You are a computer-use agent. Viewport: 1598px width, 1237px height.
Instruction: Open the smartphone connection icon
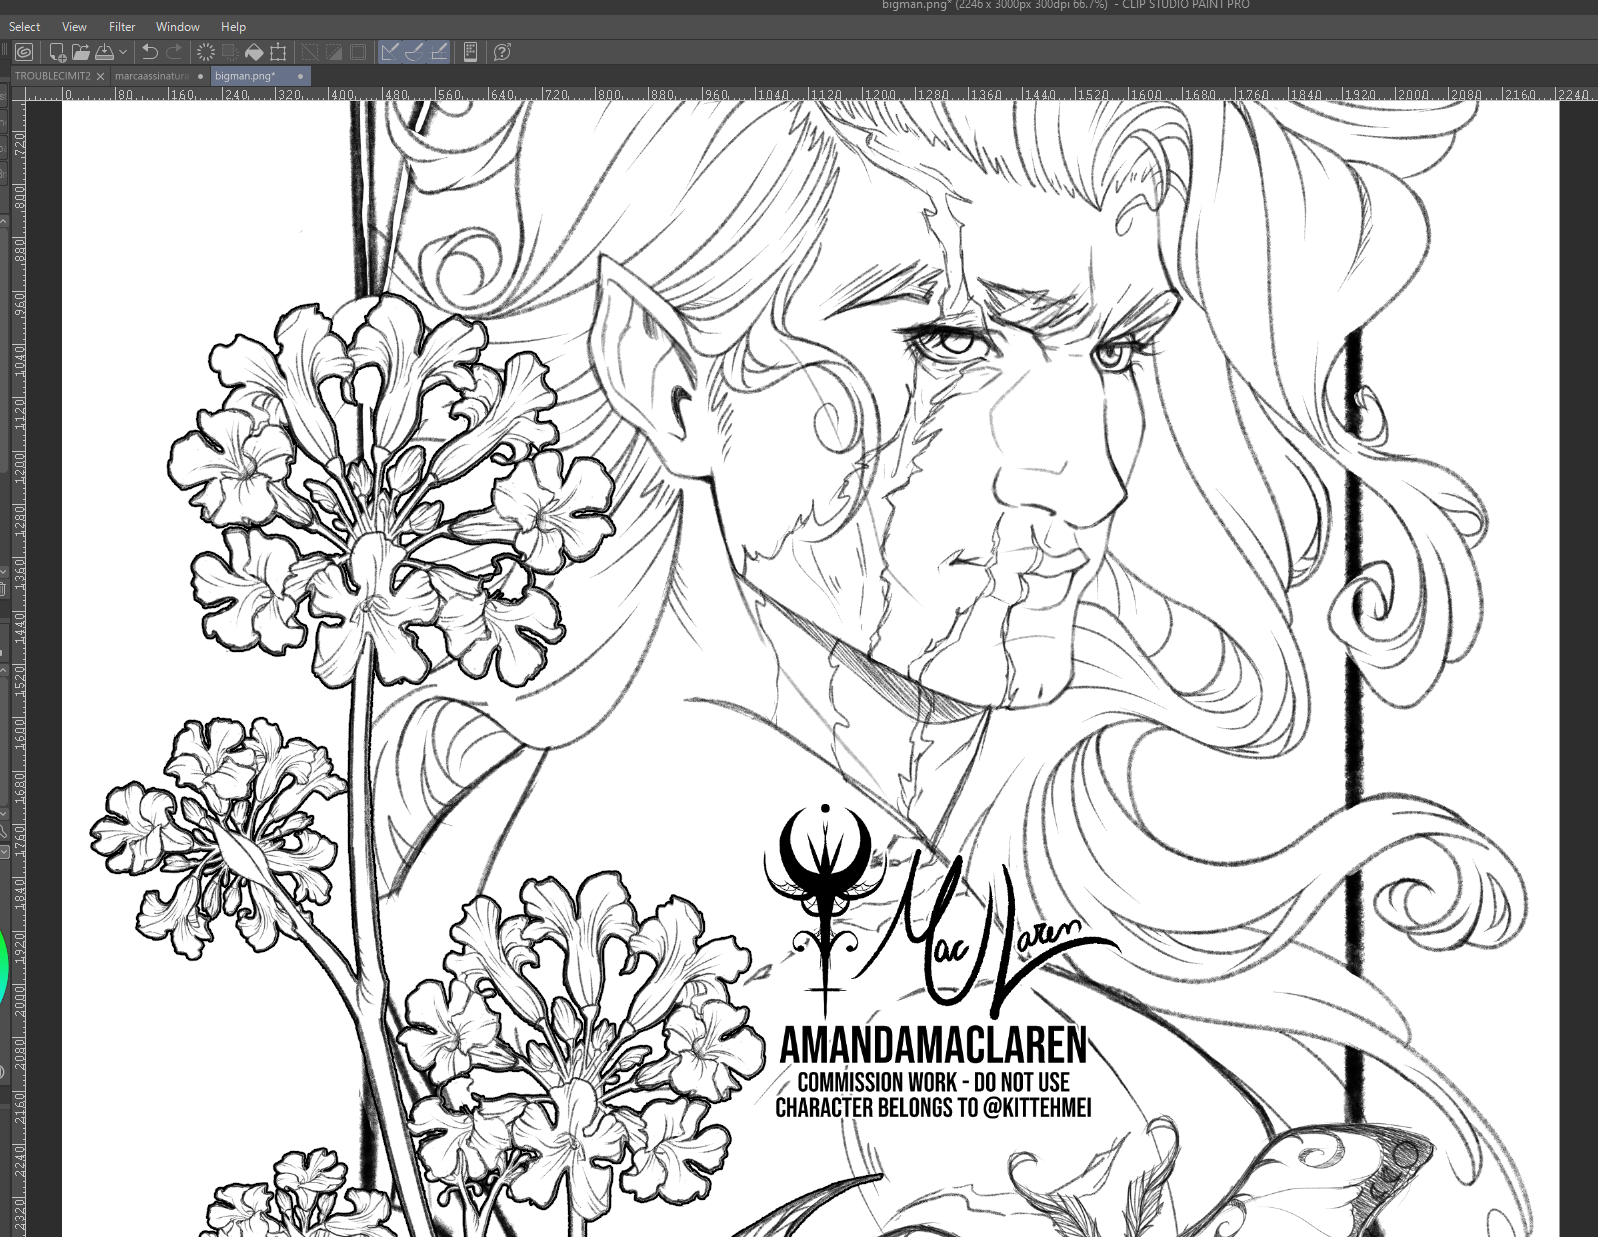coord(470,52)
